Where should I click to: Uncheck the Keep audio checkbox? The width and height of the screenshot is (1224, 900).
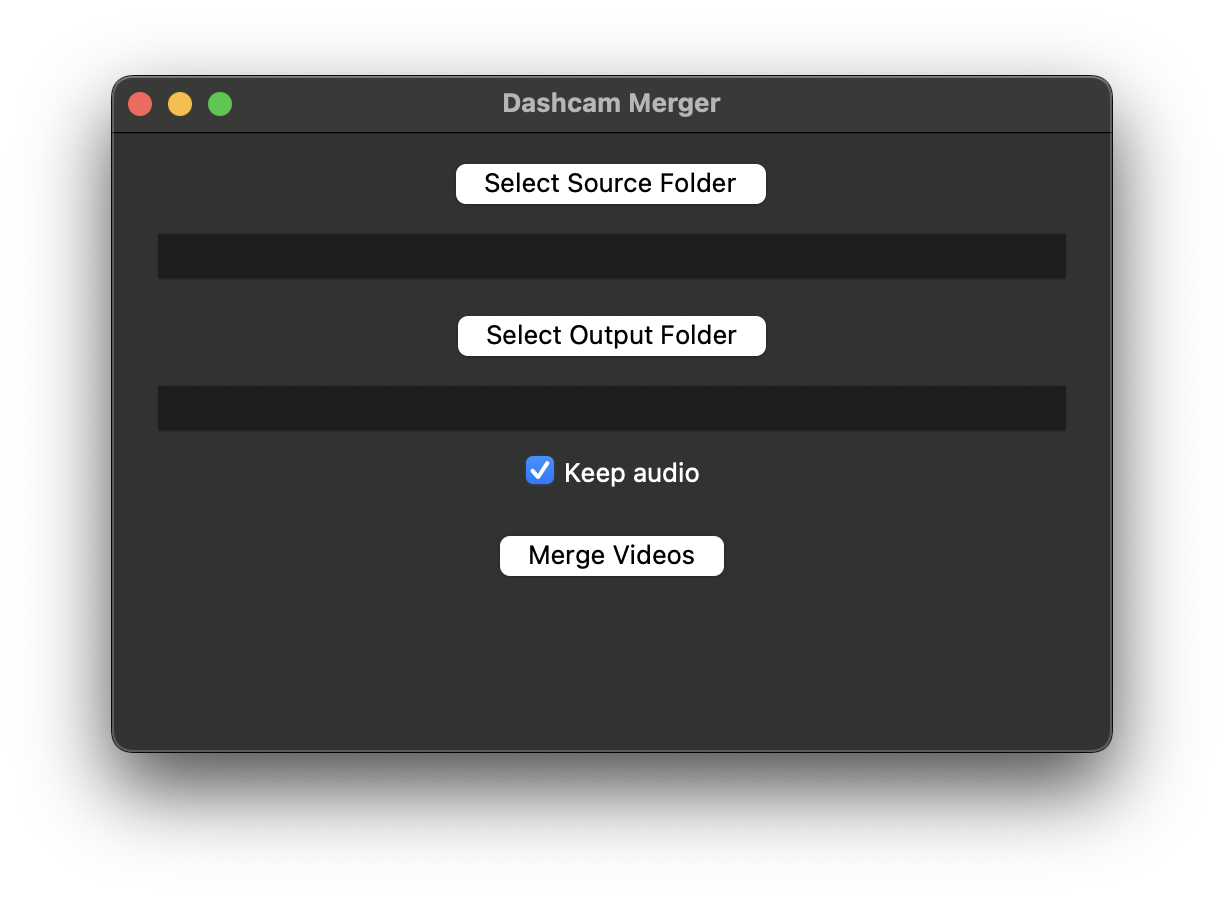[x=540, y=471]
